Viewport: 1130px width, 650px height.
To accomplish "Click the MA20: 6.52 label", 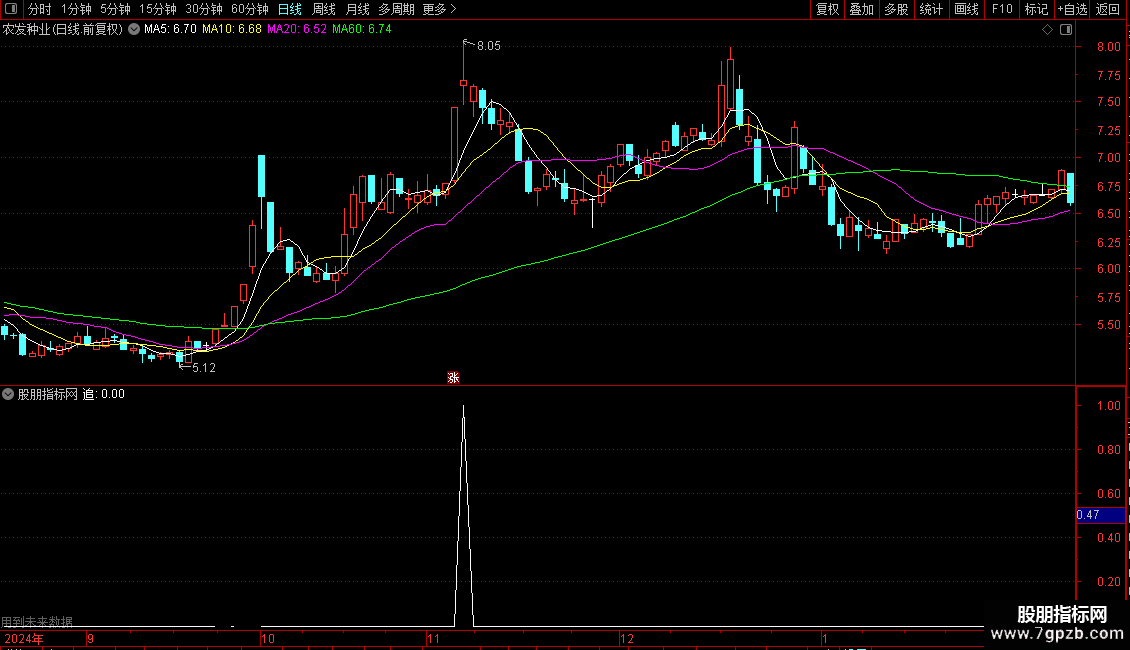I will pos(297,29).
